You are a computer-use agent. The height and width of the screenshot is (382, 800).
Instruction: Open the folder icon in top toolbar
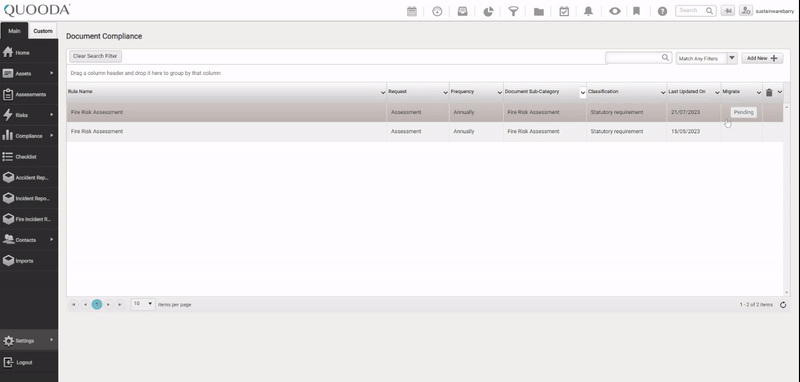539,11
